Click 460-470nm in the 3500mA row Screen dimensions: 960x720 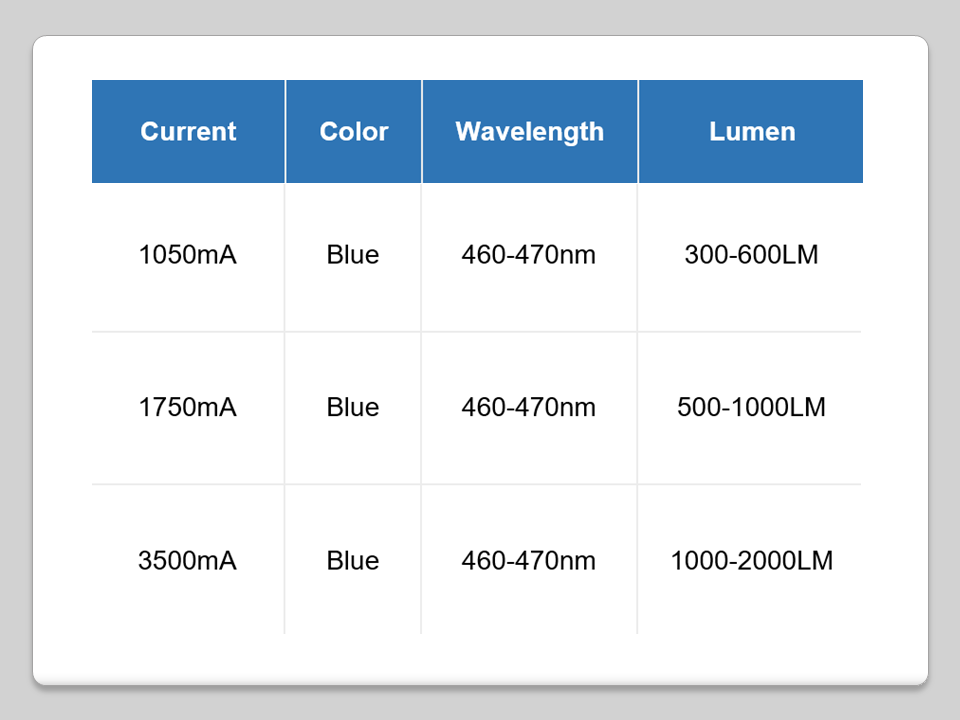coord(528,560)
